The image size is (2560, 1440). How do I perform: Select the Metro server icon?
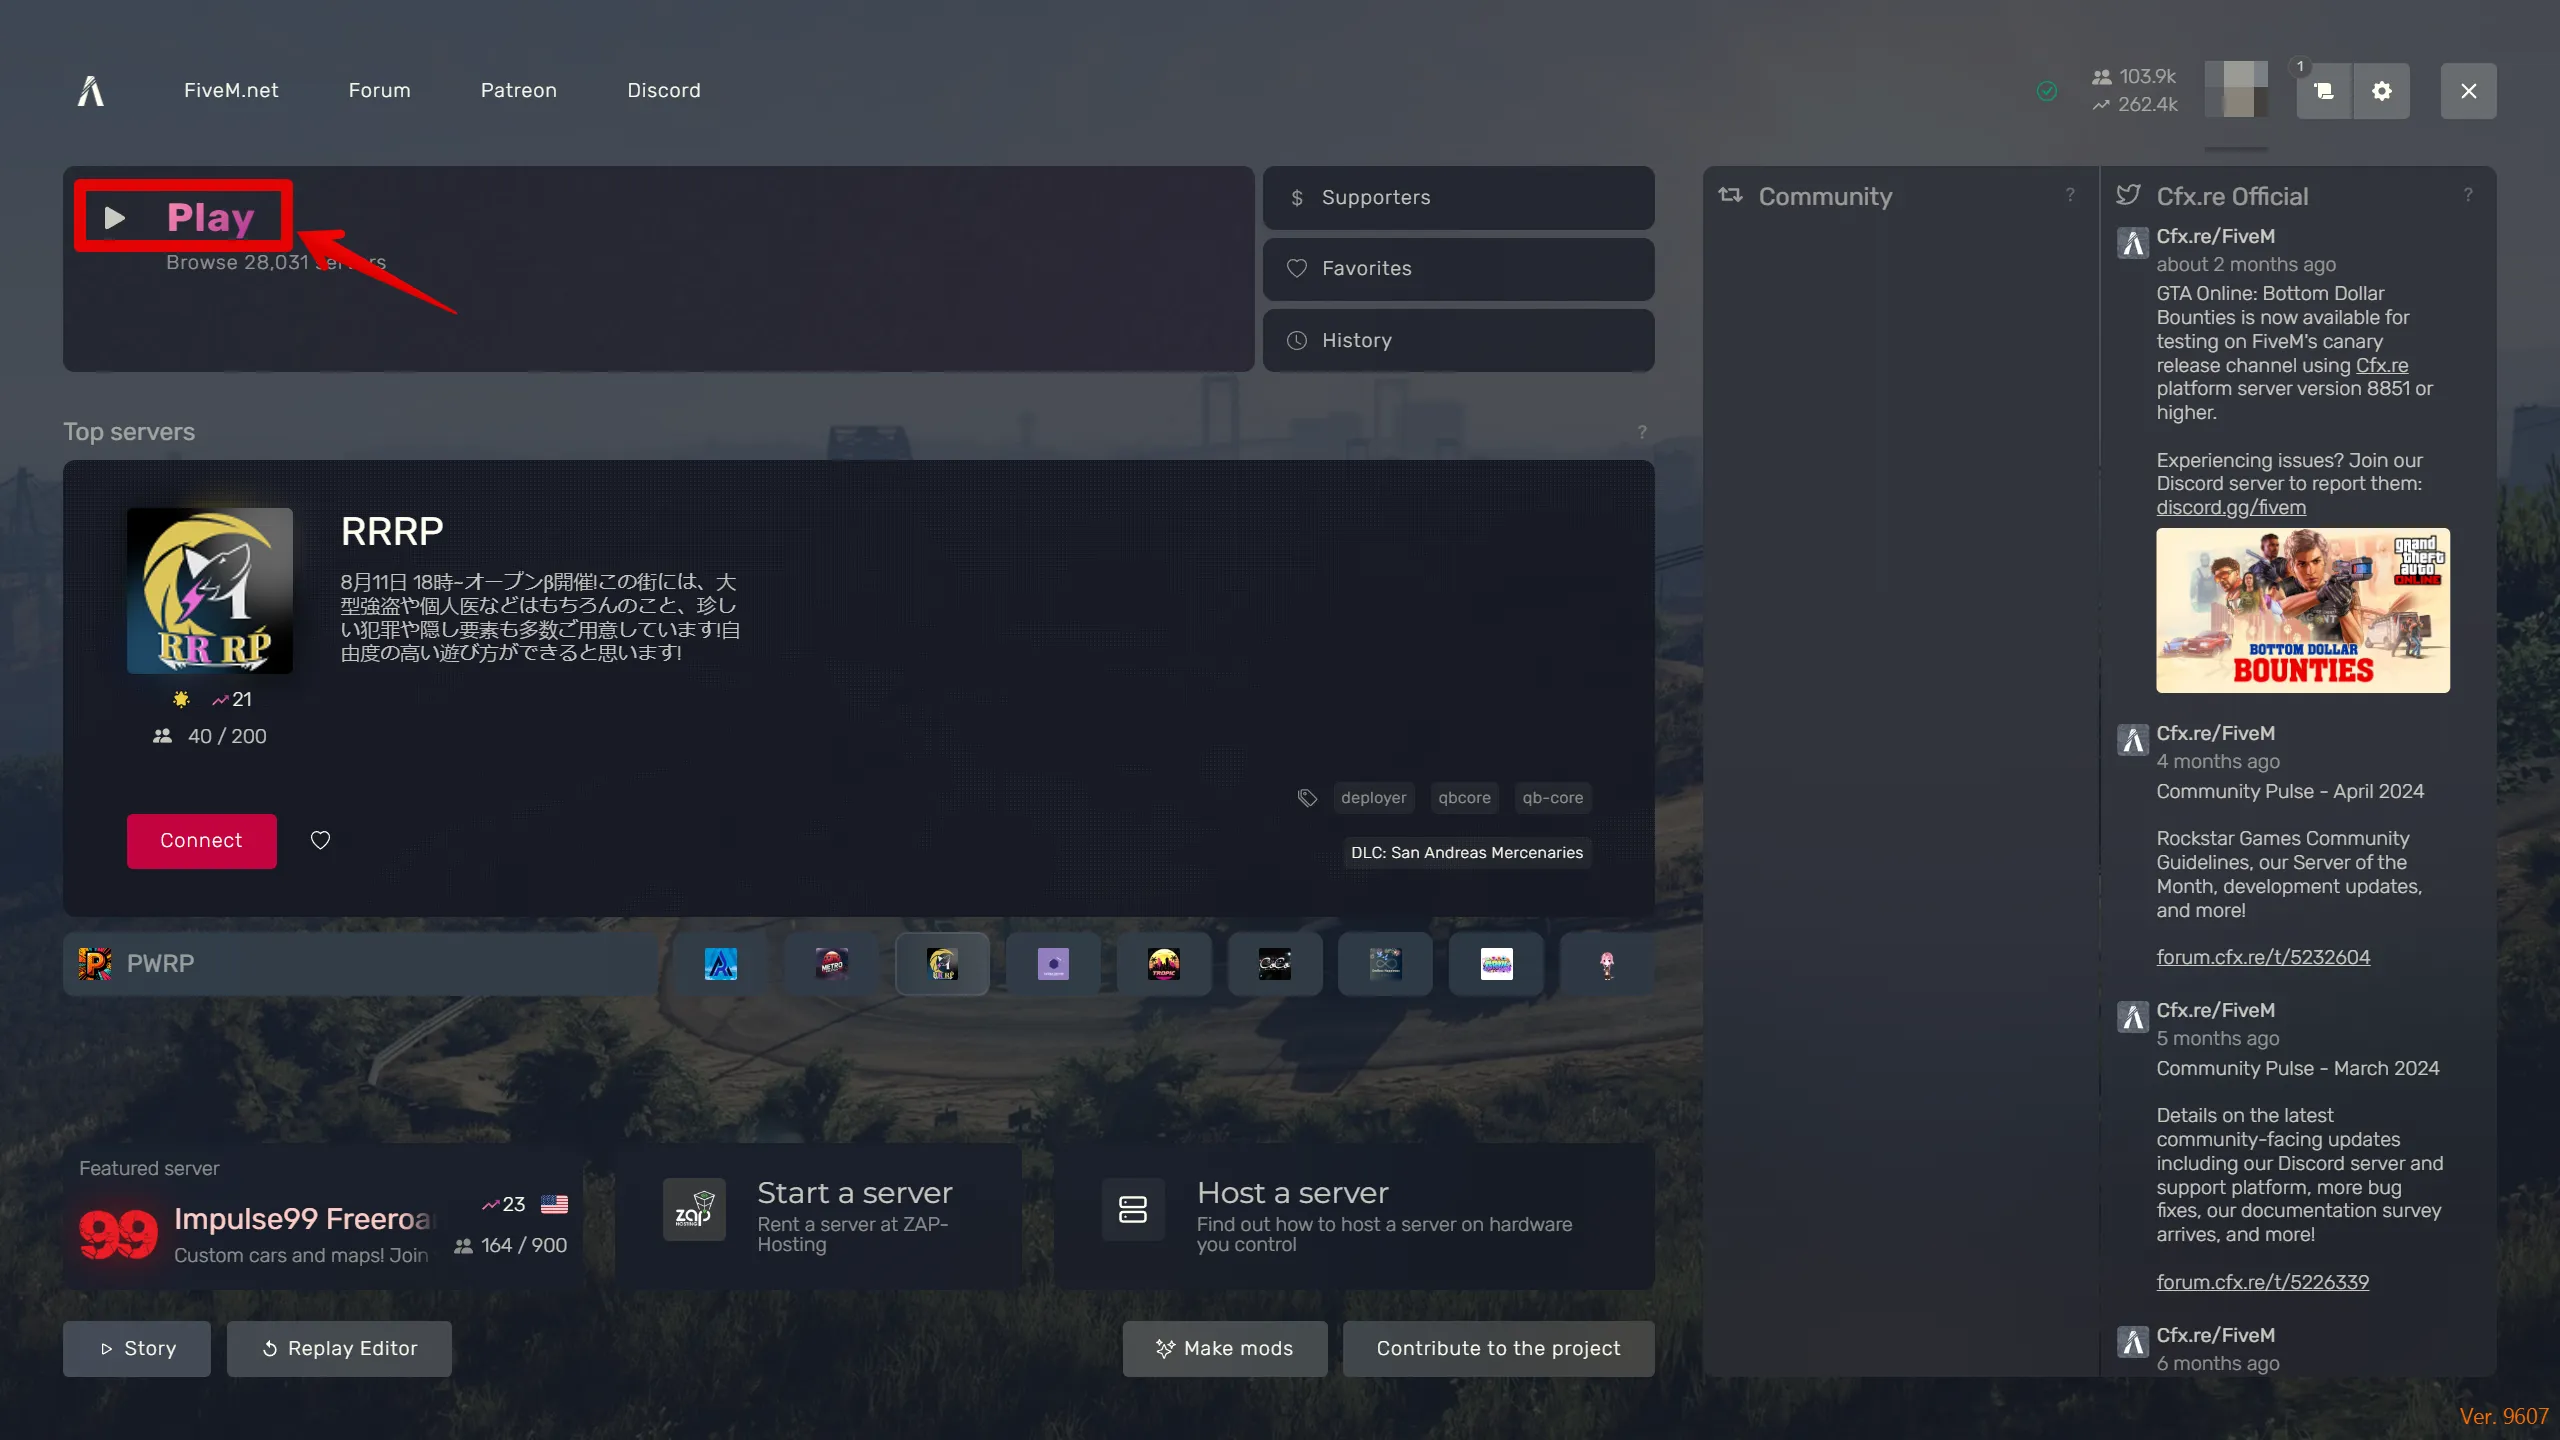pyautogui.click(x=831, y=964)
